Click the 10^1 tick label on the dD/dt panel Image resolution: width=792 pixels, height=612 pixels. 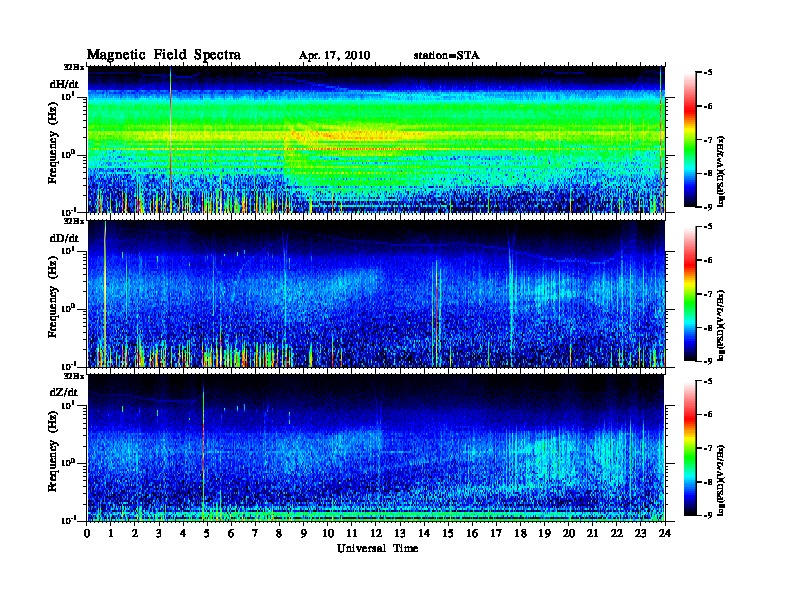(x=68, y=250)
